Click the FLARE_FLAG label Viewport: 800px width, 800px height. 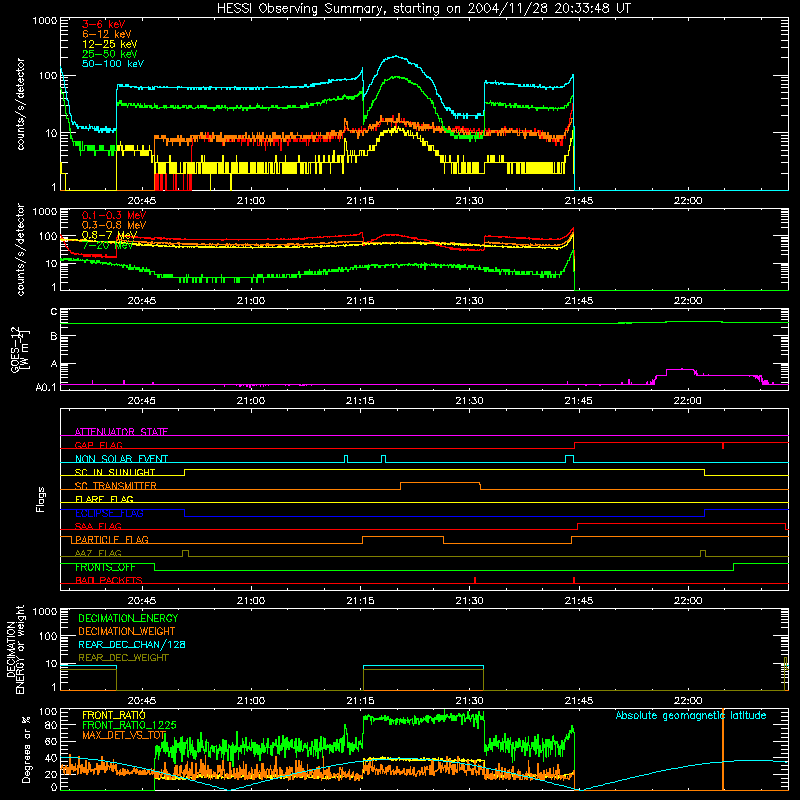point(104,499)
